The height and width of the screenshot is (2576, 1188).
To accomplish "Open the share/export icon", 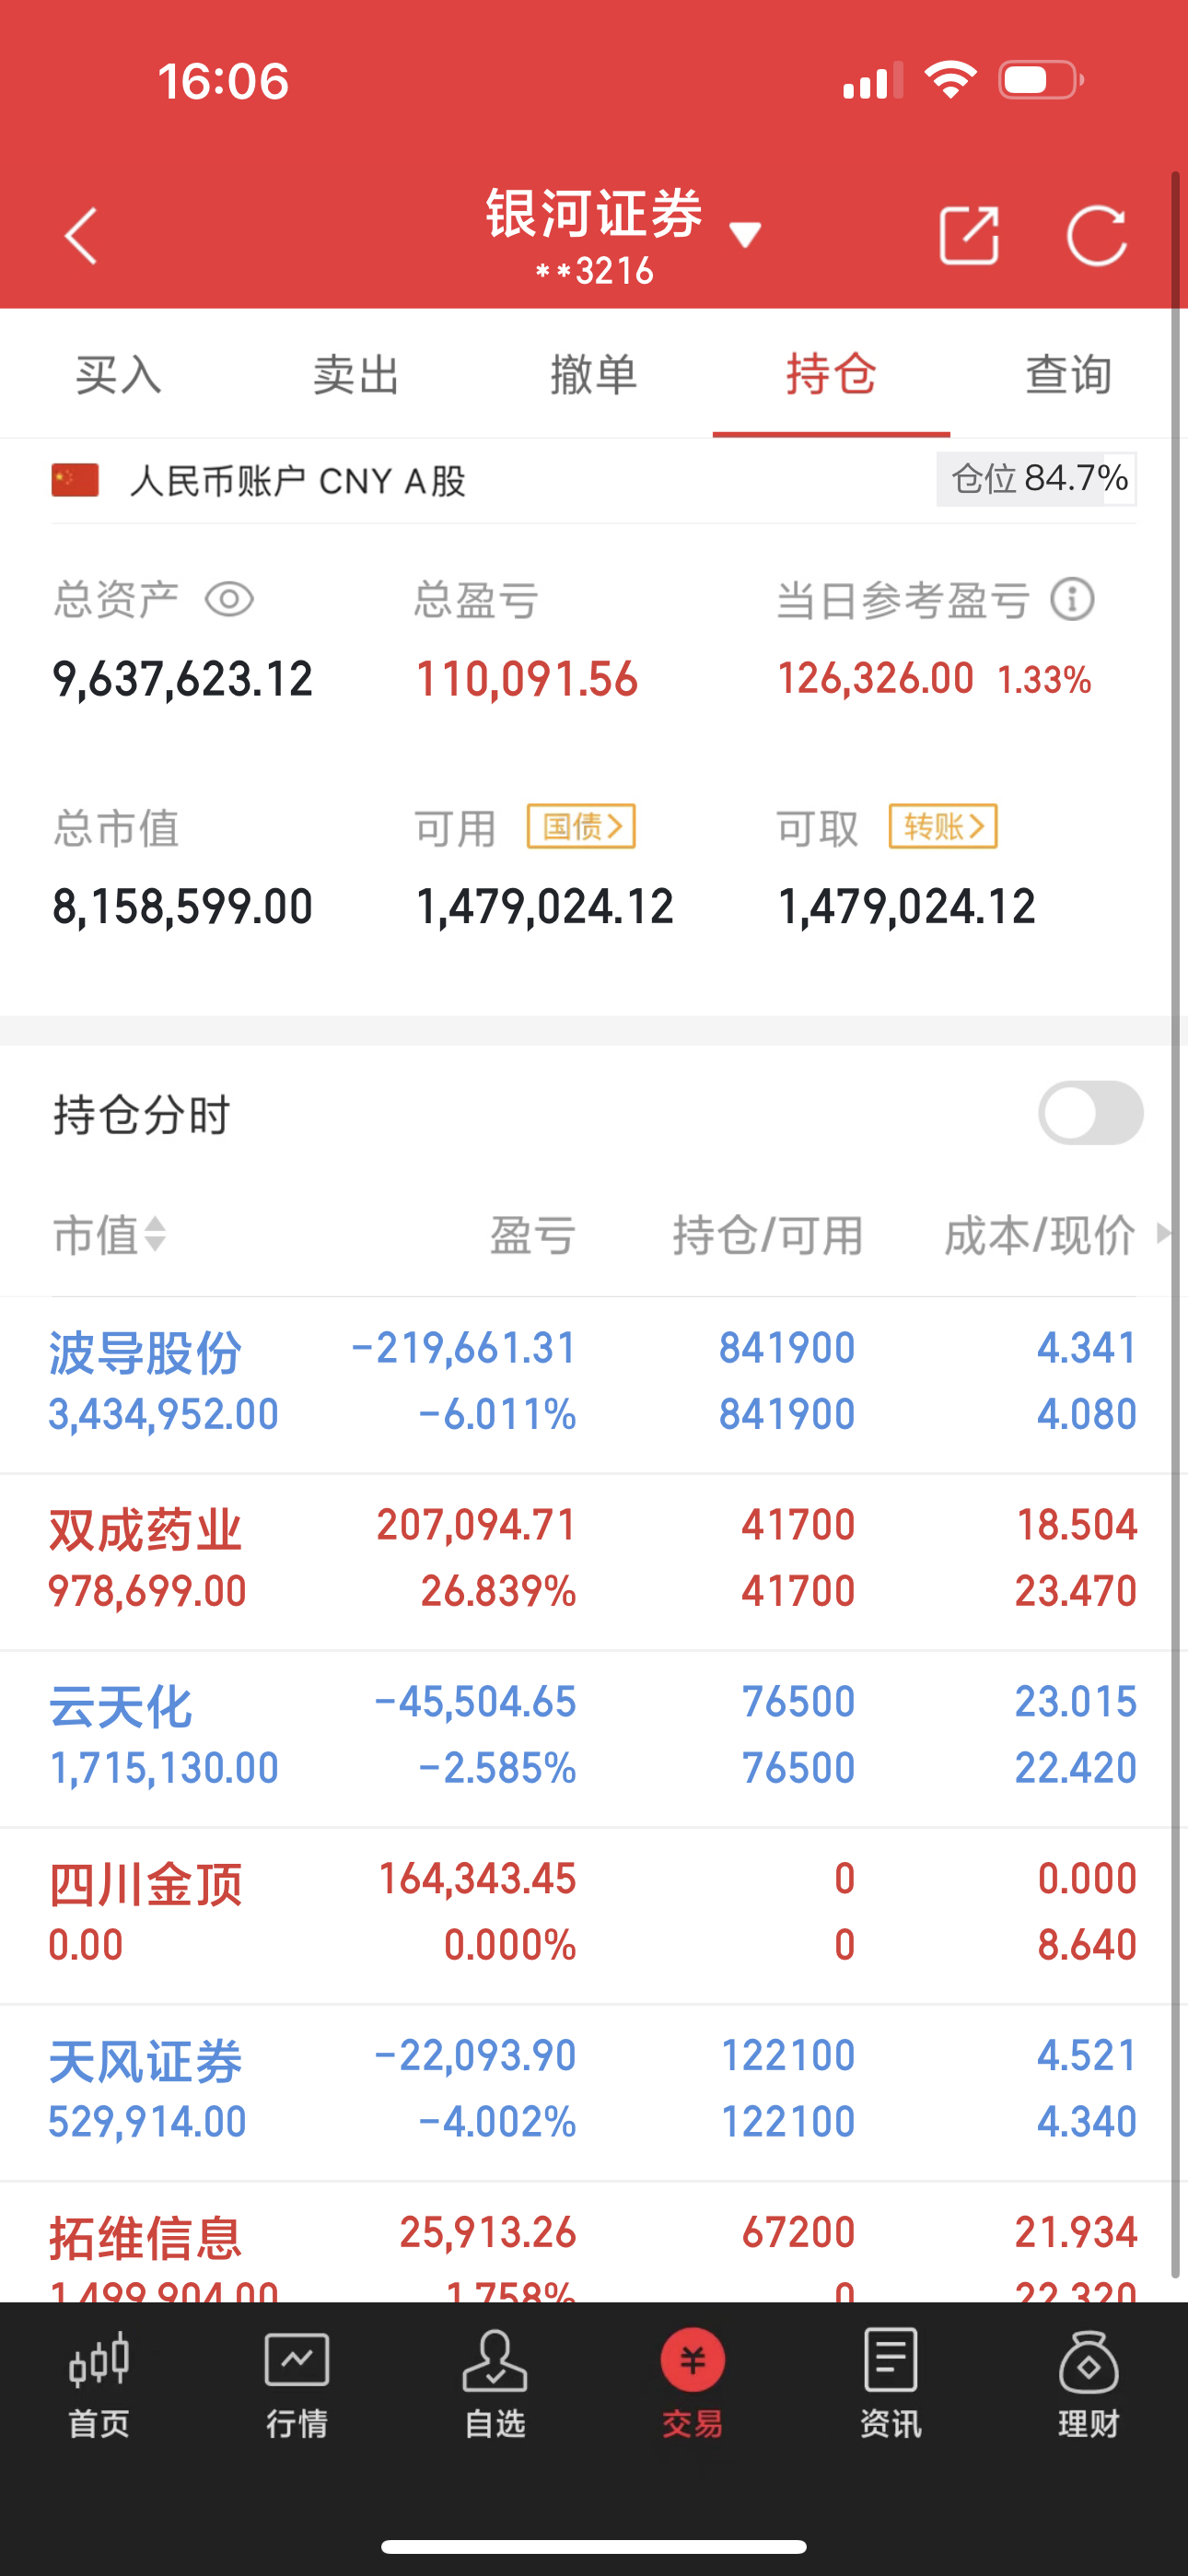I will (969, 236).
